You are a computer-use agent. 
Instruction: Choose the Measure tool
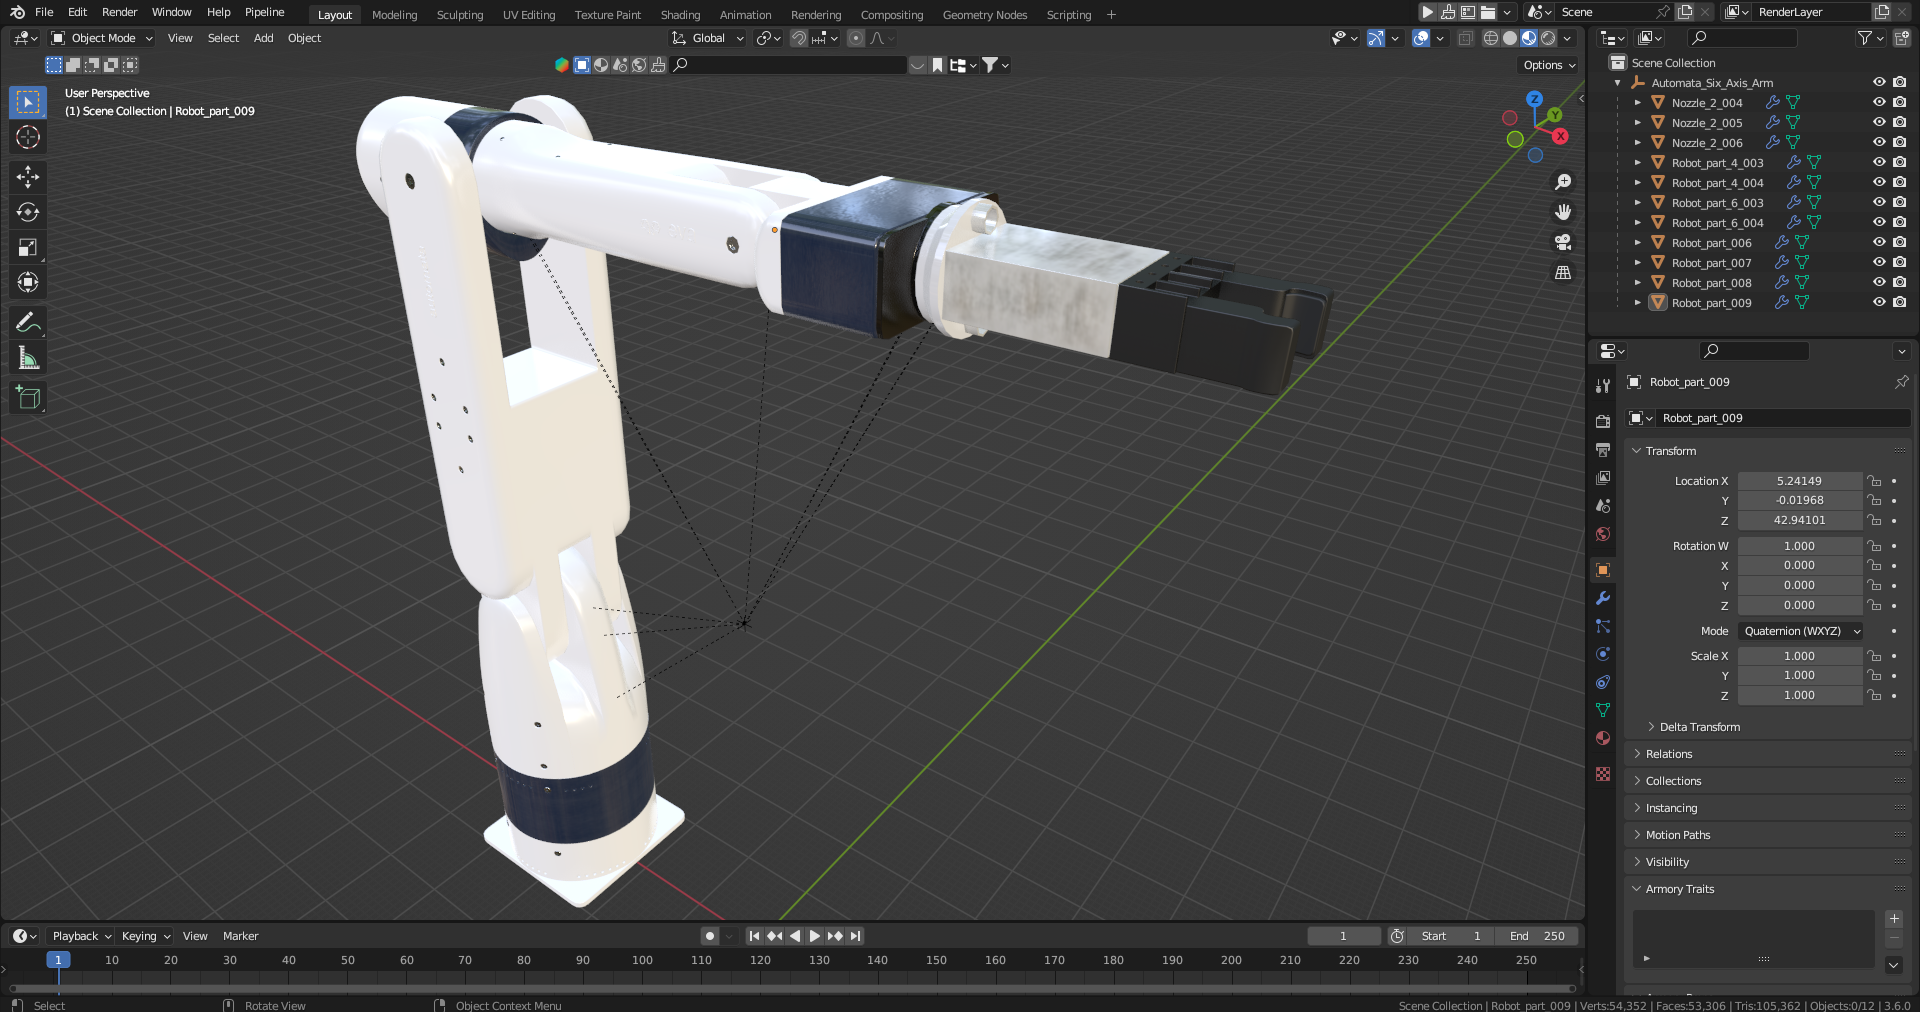click(x=28, y=357)
